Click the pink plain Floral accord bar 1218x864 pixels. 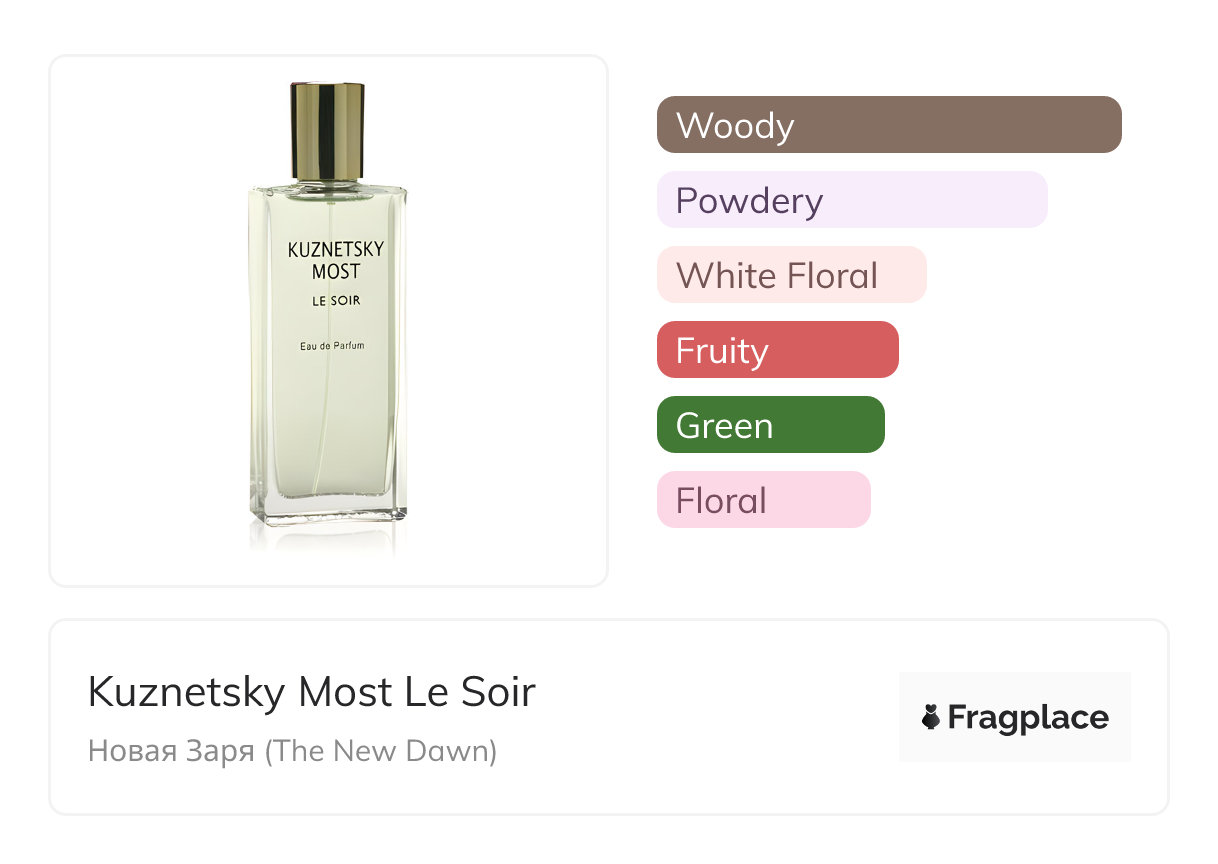click(763, 500)
